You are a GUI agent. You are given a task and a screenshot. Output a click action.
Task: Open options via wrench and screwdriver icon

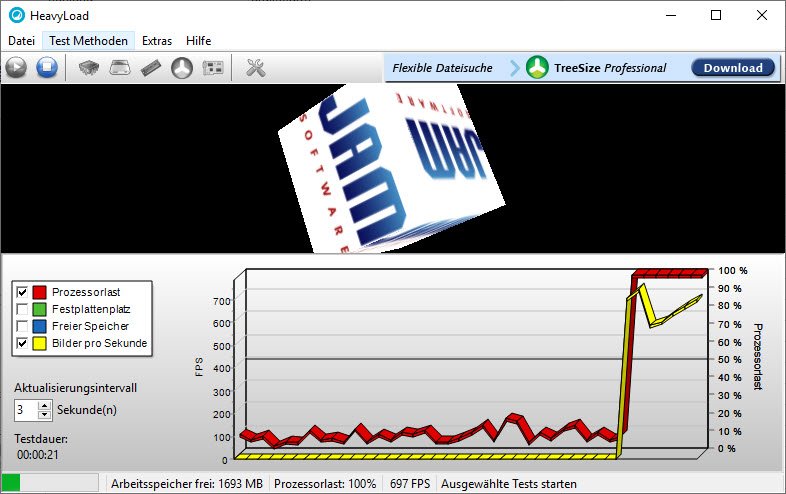pyautogui.click(x=256, y=67)
